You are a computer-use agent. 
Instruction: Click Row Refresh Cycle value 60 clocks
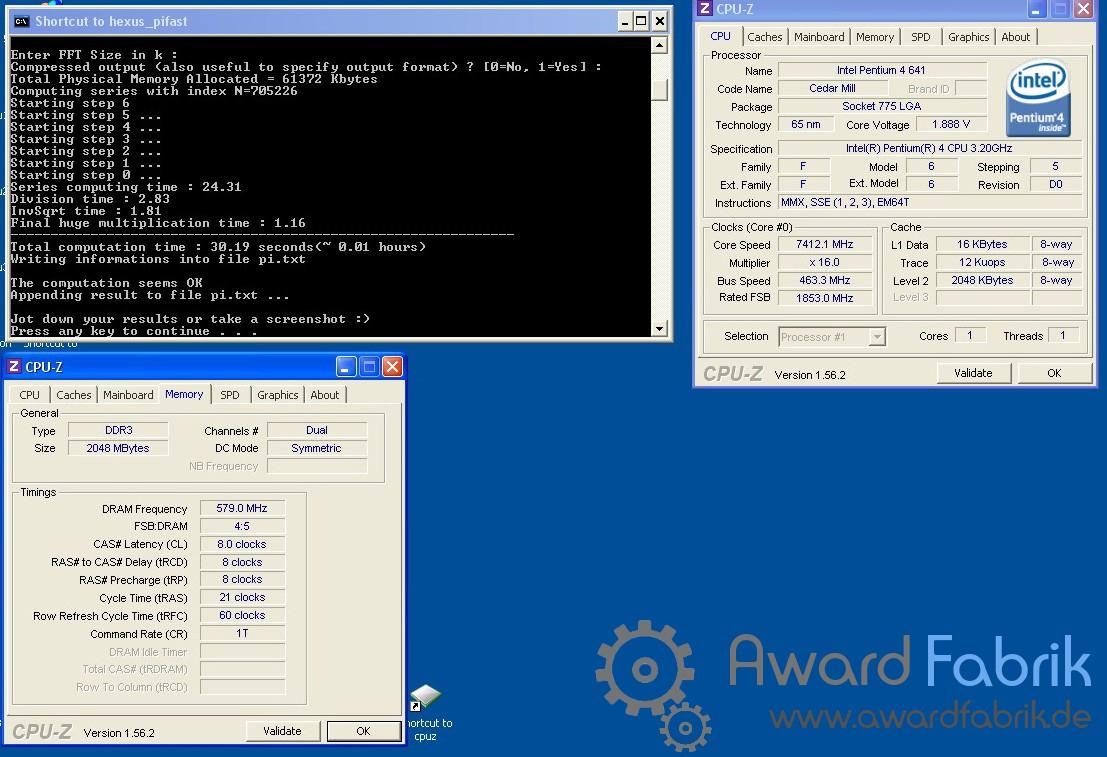point(242,615)
